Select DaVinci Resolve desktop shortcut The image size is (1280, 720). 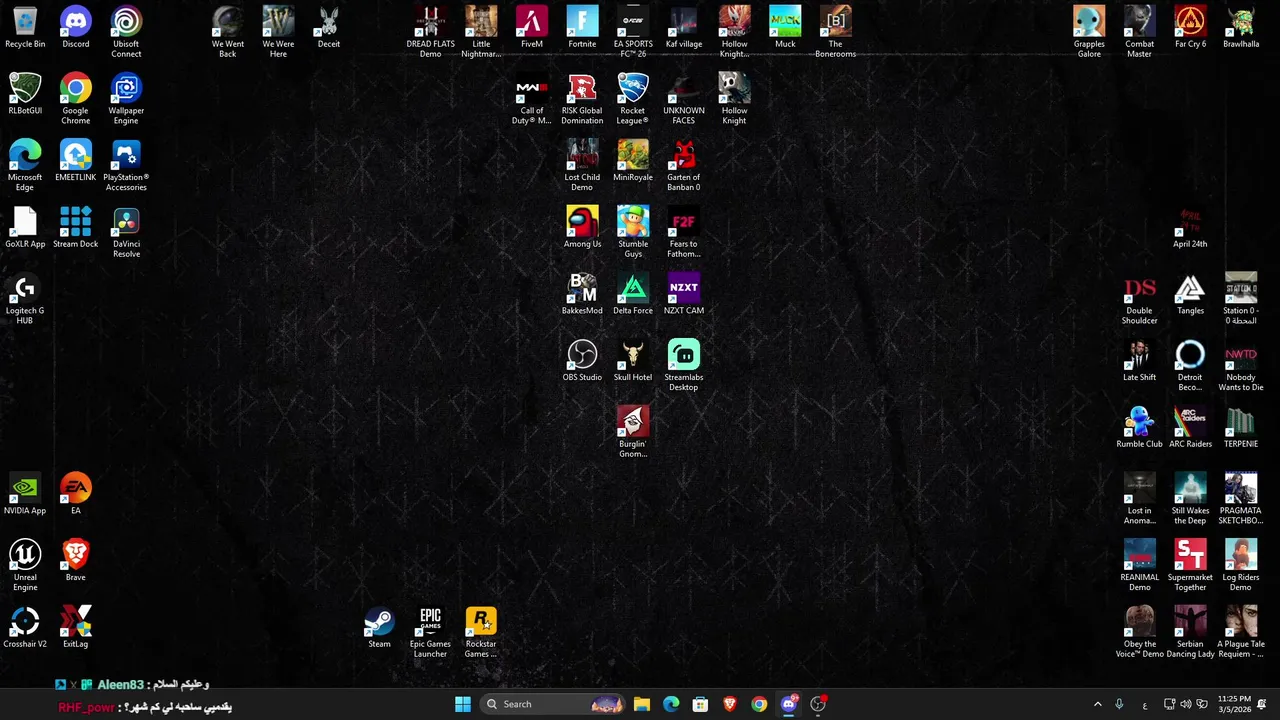pos(126,232)
